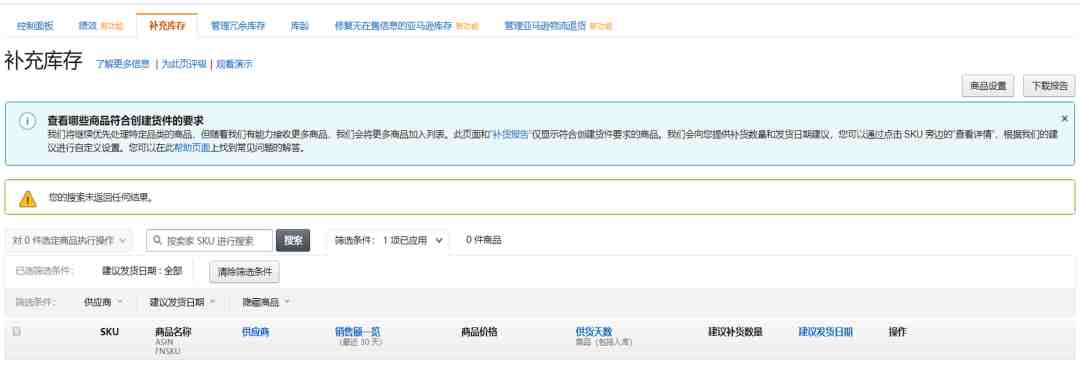Click the 清除筛选条件 button

click(x=245, y=272)
